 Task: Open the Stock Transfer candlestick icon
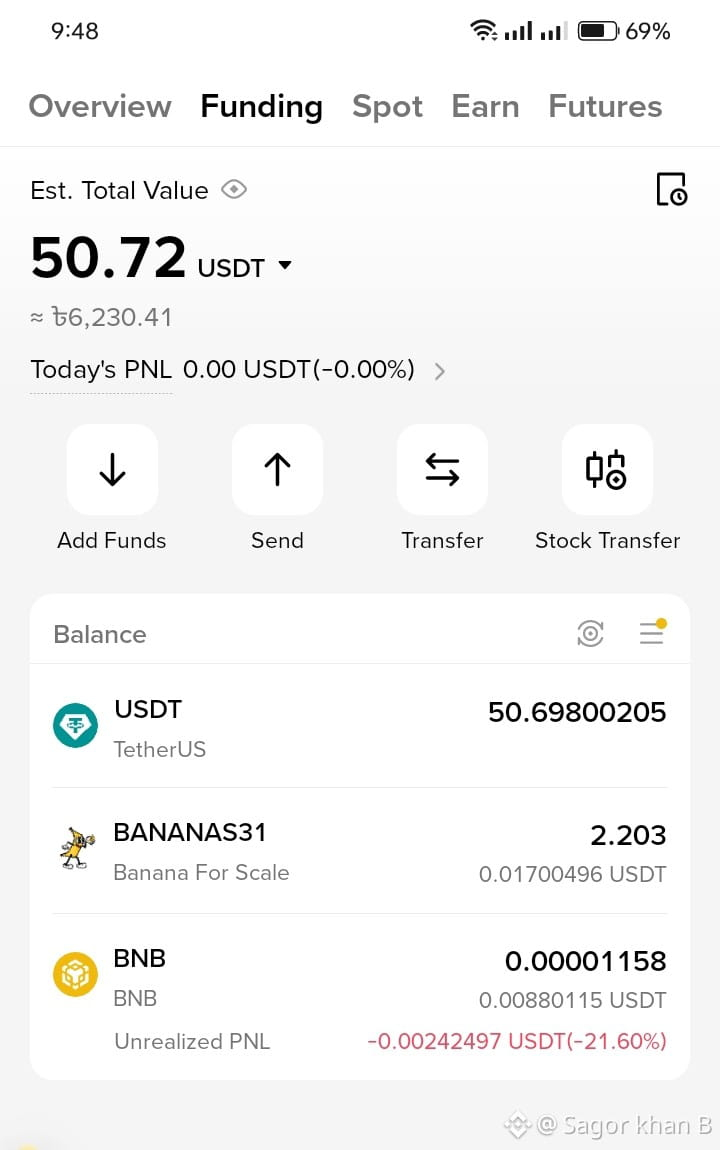(x=607, y=469)
